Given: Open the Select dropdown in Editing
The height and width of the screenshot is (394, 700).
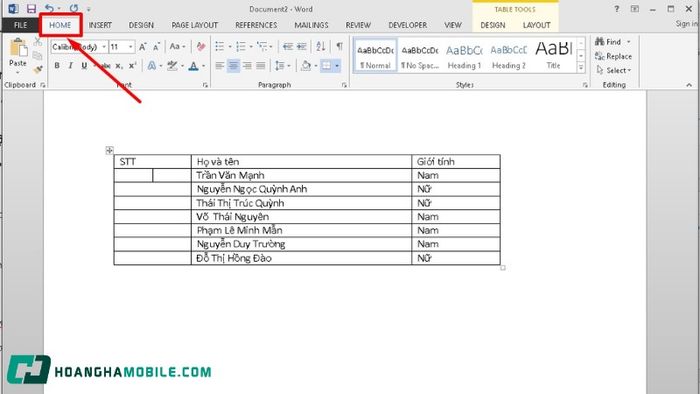Looking at the screenshot, I should pyautogui.click(x=614, y=71).
